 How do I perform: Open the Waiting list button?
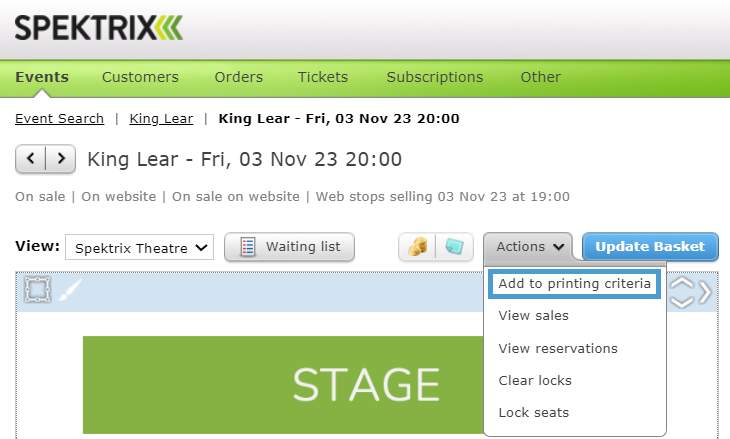[289, 247]
